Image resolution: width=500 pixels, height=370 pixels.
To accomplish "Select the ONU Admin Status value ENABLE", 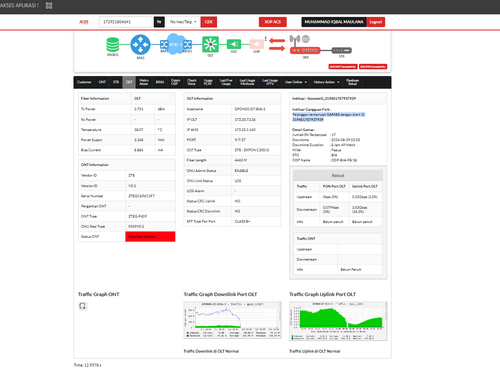I will click(x=241, y=170).
